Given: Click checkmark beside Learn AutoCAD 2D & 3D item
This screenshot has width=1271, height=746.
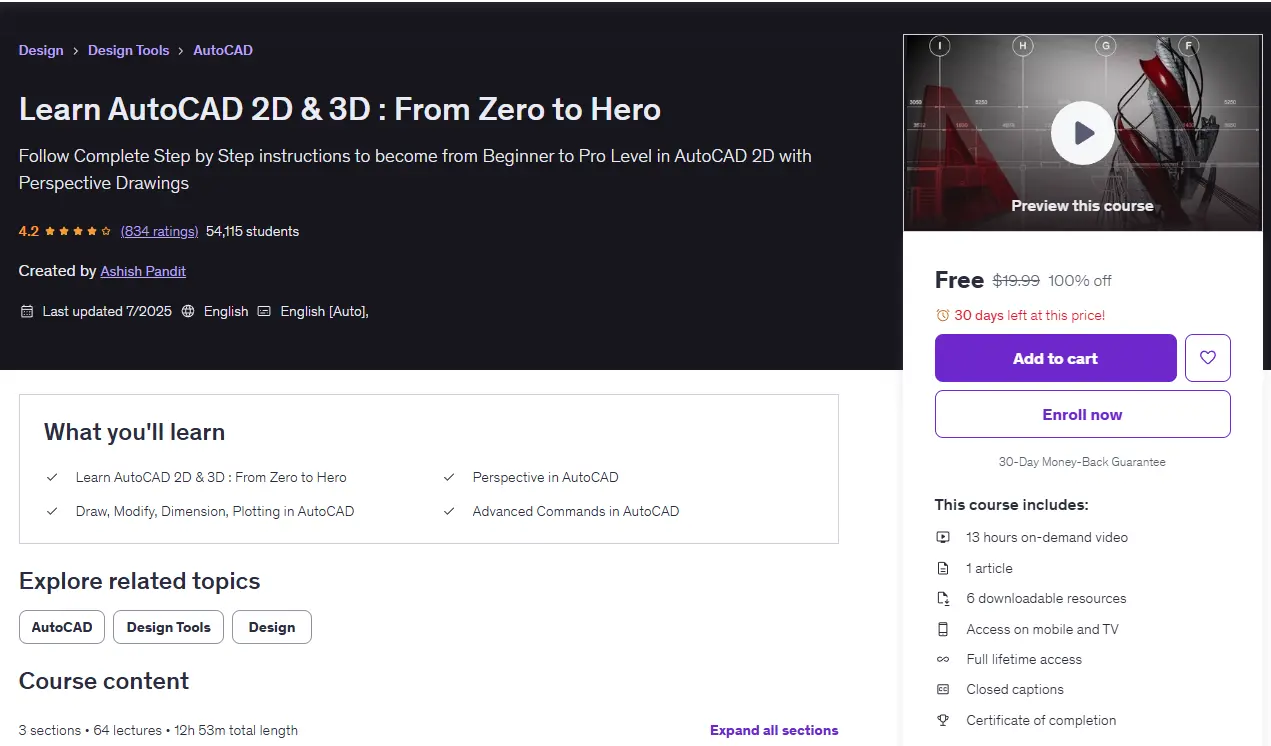Looking at the screenshot, I should pos(52,477).
